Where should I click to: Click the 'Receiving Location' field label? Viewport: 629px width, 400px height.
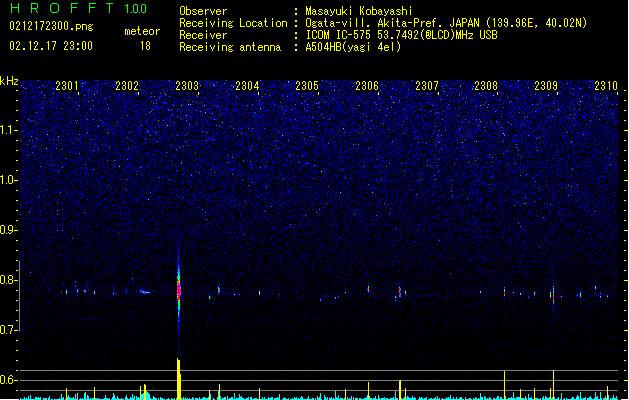pos(233,23)
